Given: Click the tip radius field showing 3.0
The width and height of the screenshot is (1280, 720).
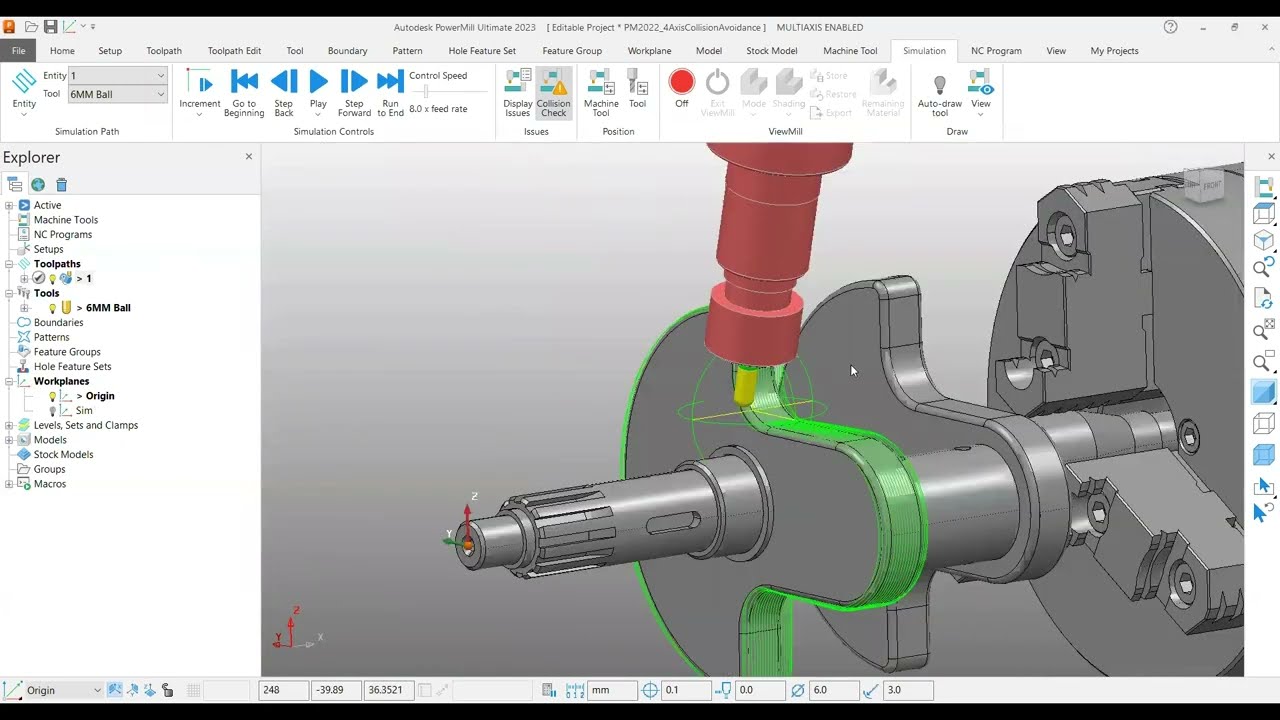Looking at the screenshot, I should (908, 690).
